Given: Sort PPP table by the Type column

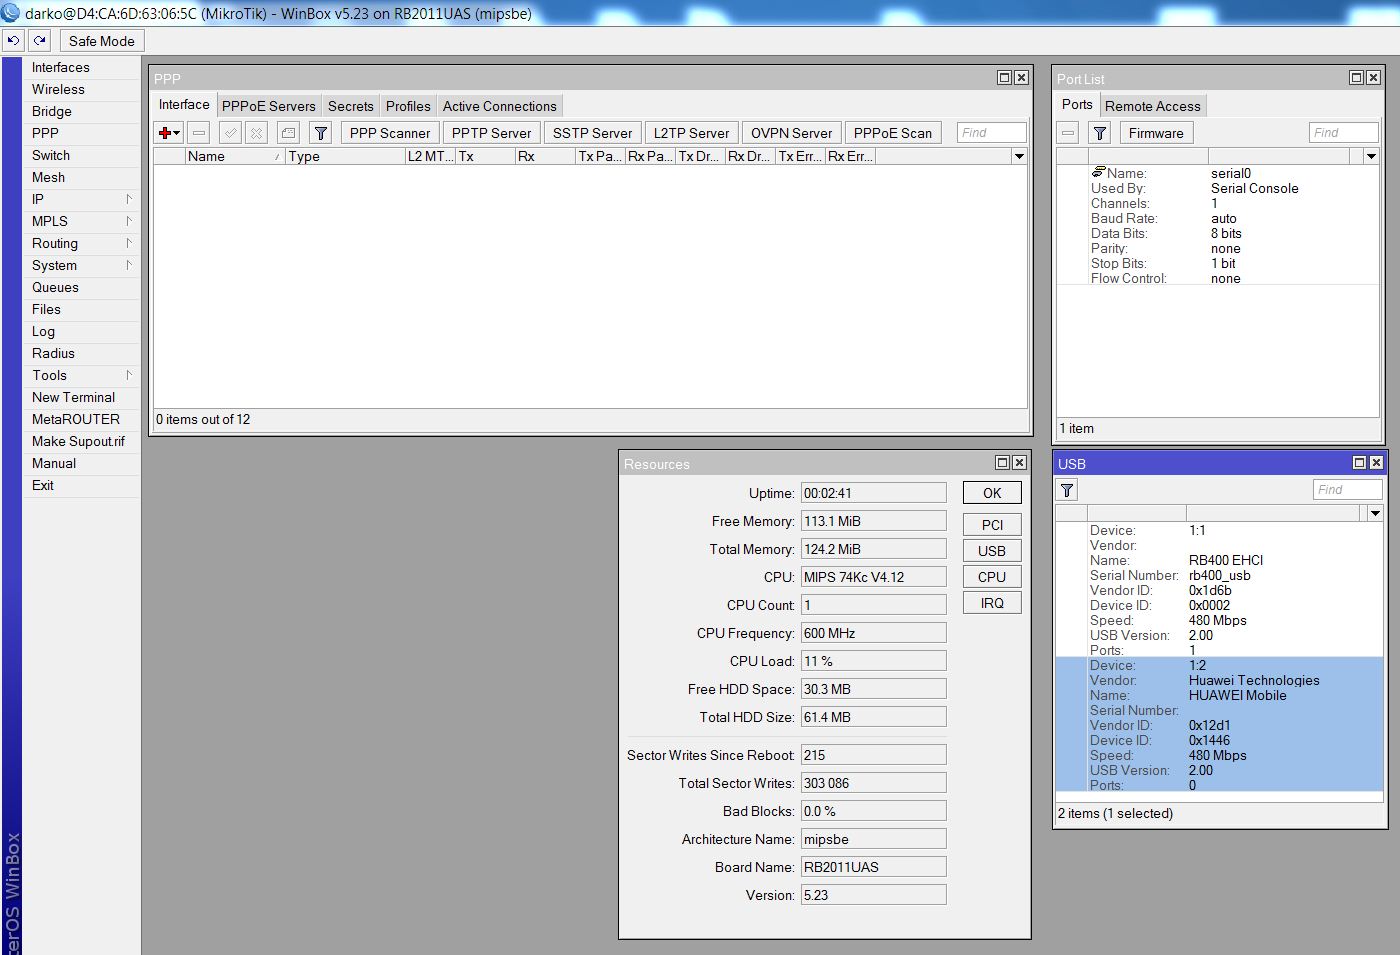Looking at the screenshot, I should [x=345, y=156].
